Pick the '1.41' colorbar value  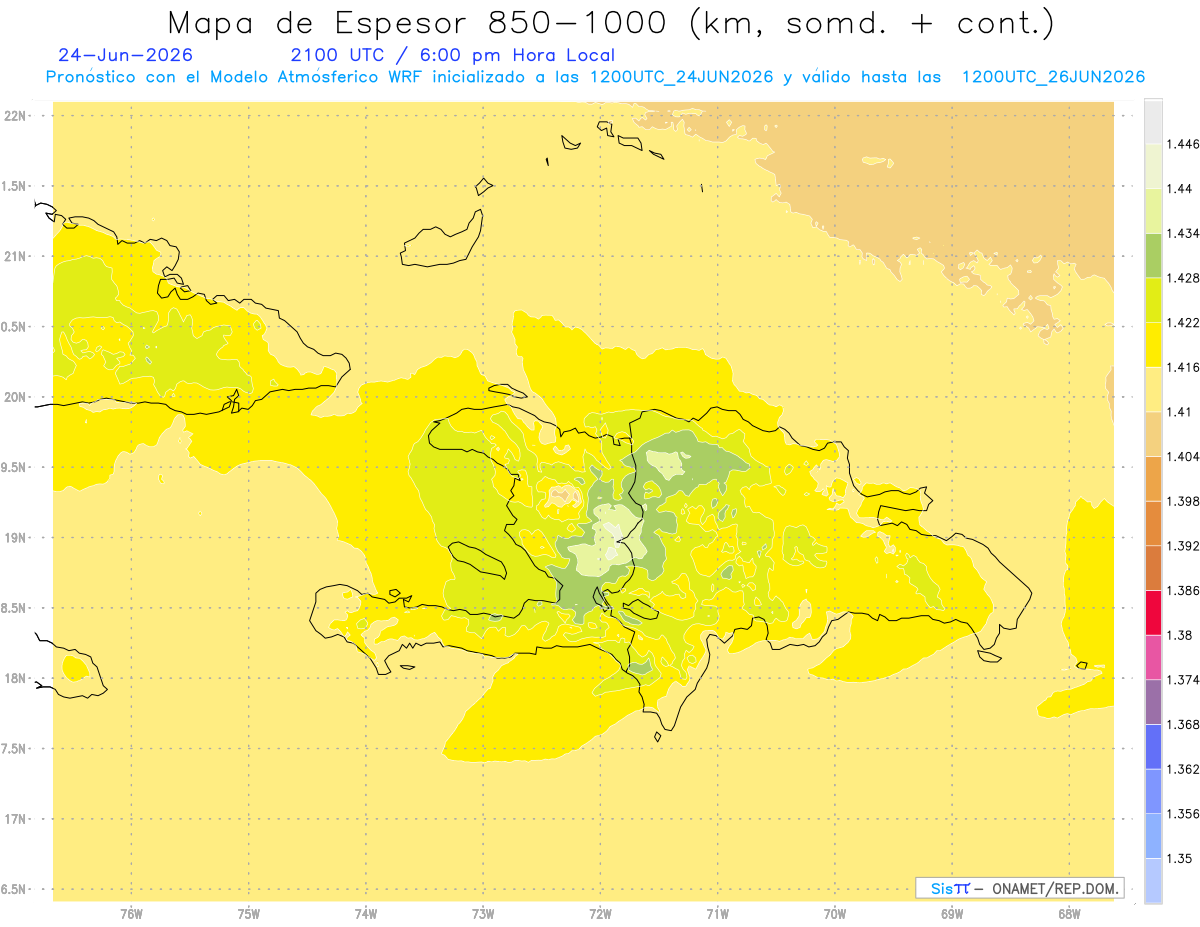1180,412
